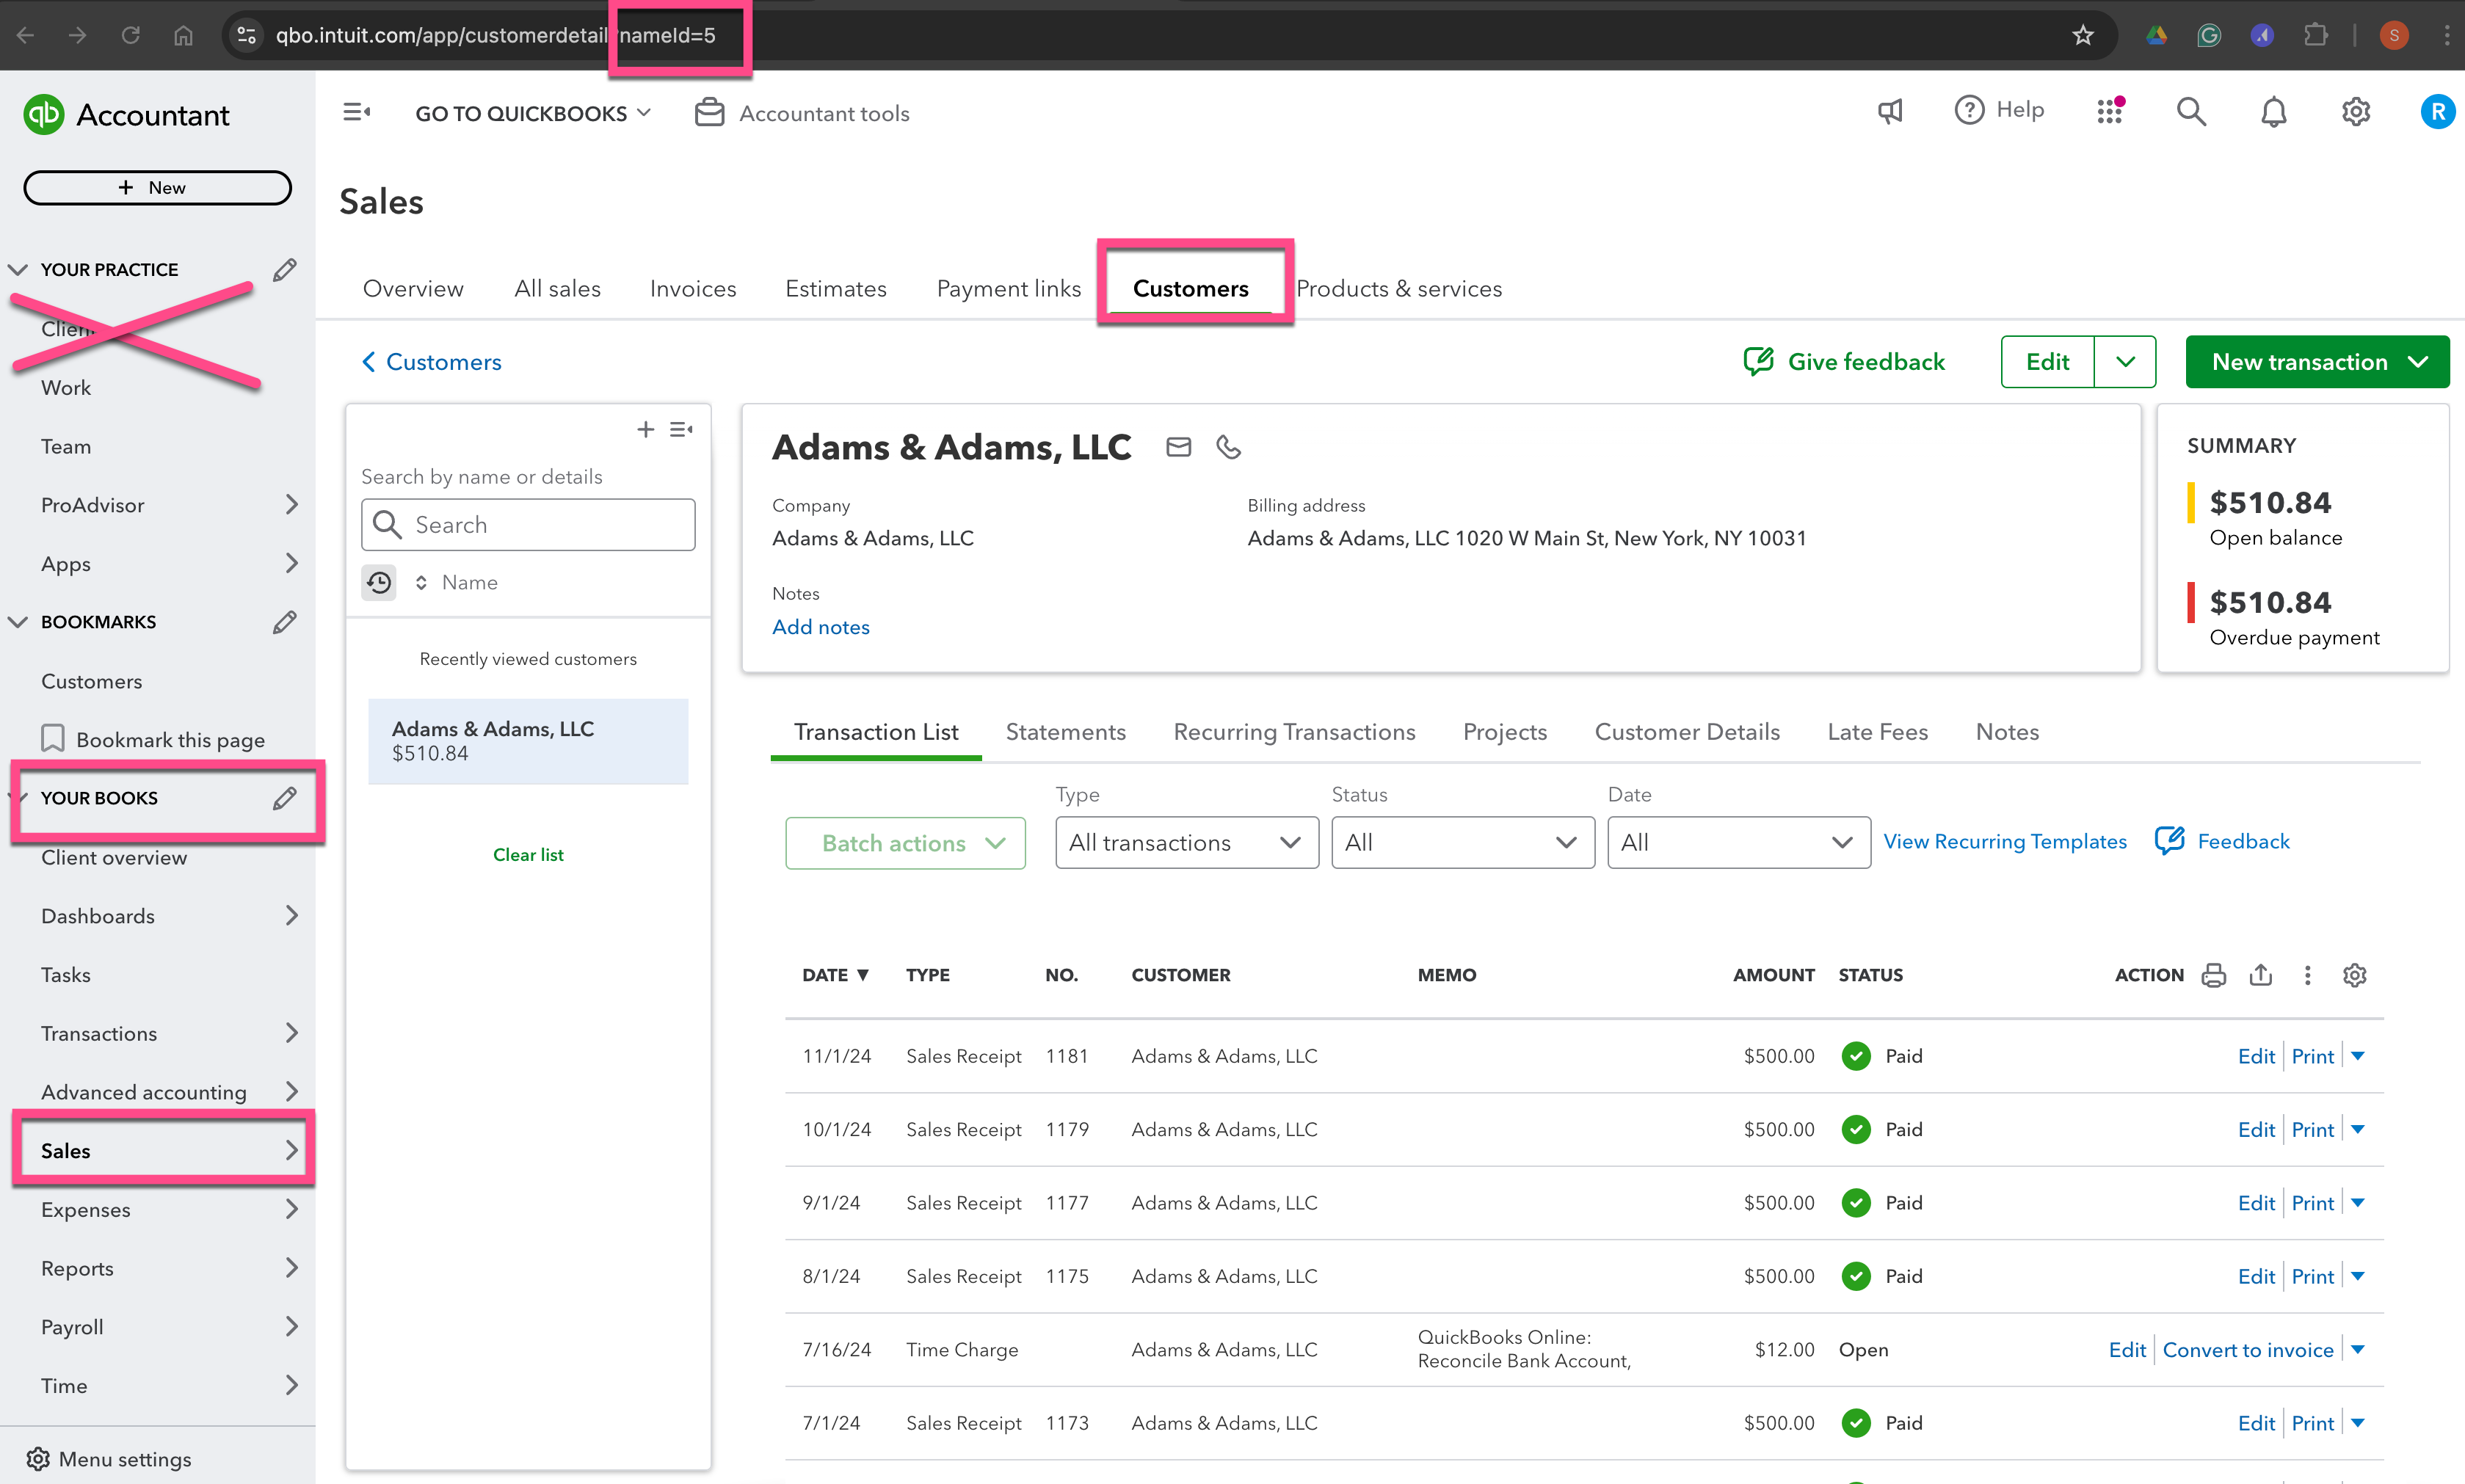This screenshot has height=1484, width=2465.
Task: Click the magnifier search icon in header
Action: pyautogui.click(x=2191, y=111)
